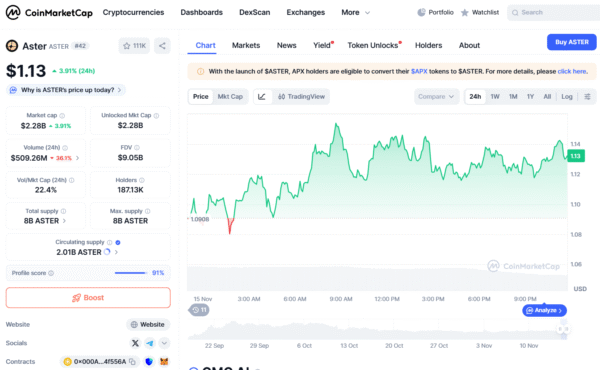
Task: Go to Dashboards menu
Action: coord(201,13)
